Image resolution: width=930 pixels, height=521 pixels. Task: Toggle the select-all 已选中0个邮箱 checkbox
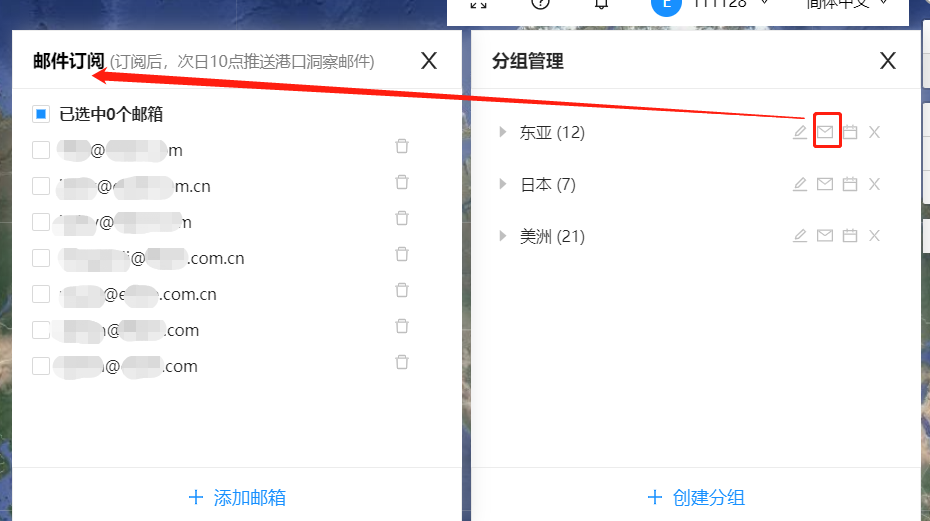pyautogui.click(x=41, y=114)
